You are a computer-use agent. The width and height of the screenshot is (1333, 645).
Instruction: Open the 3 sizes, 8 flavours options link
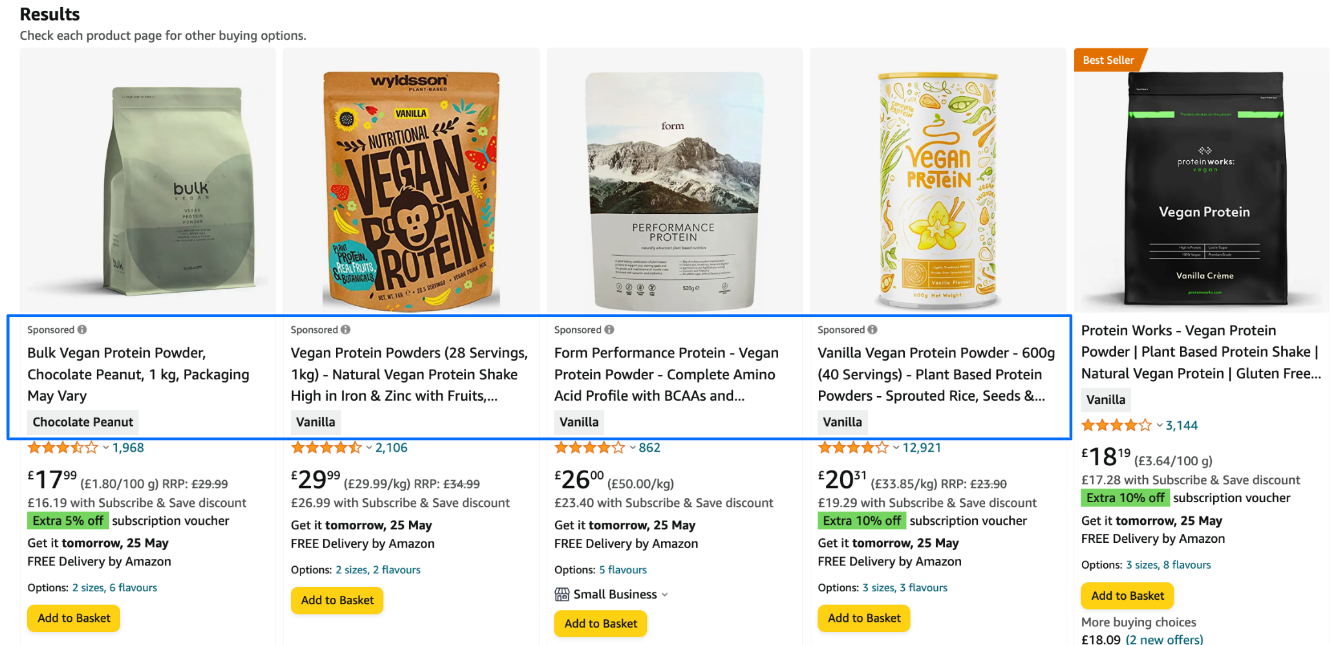(x=1168, y=564)
